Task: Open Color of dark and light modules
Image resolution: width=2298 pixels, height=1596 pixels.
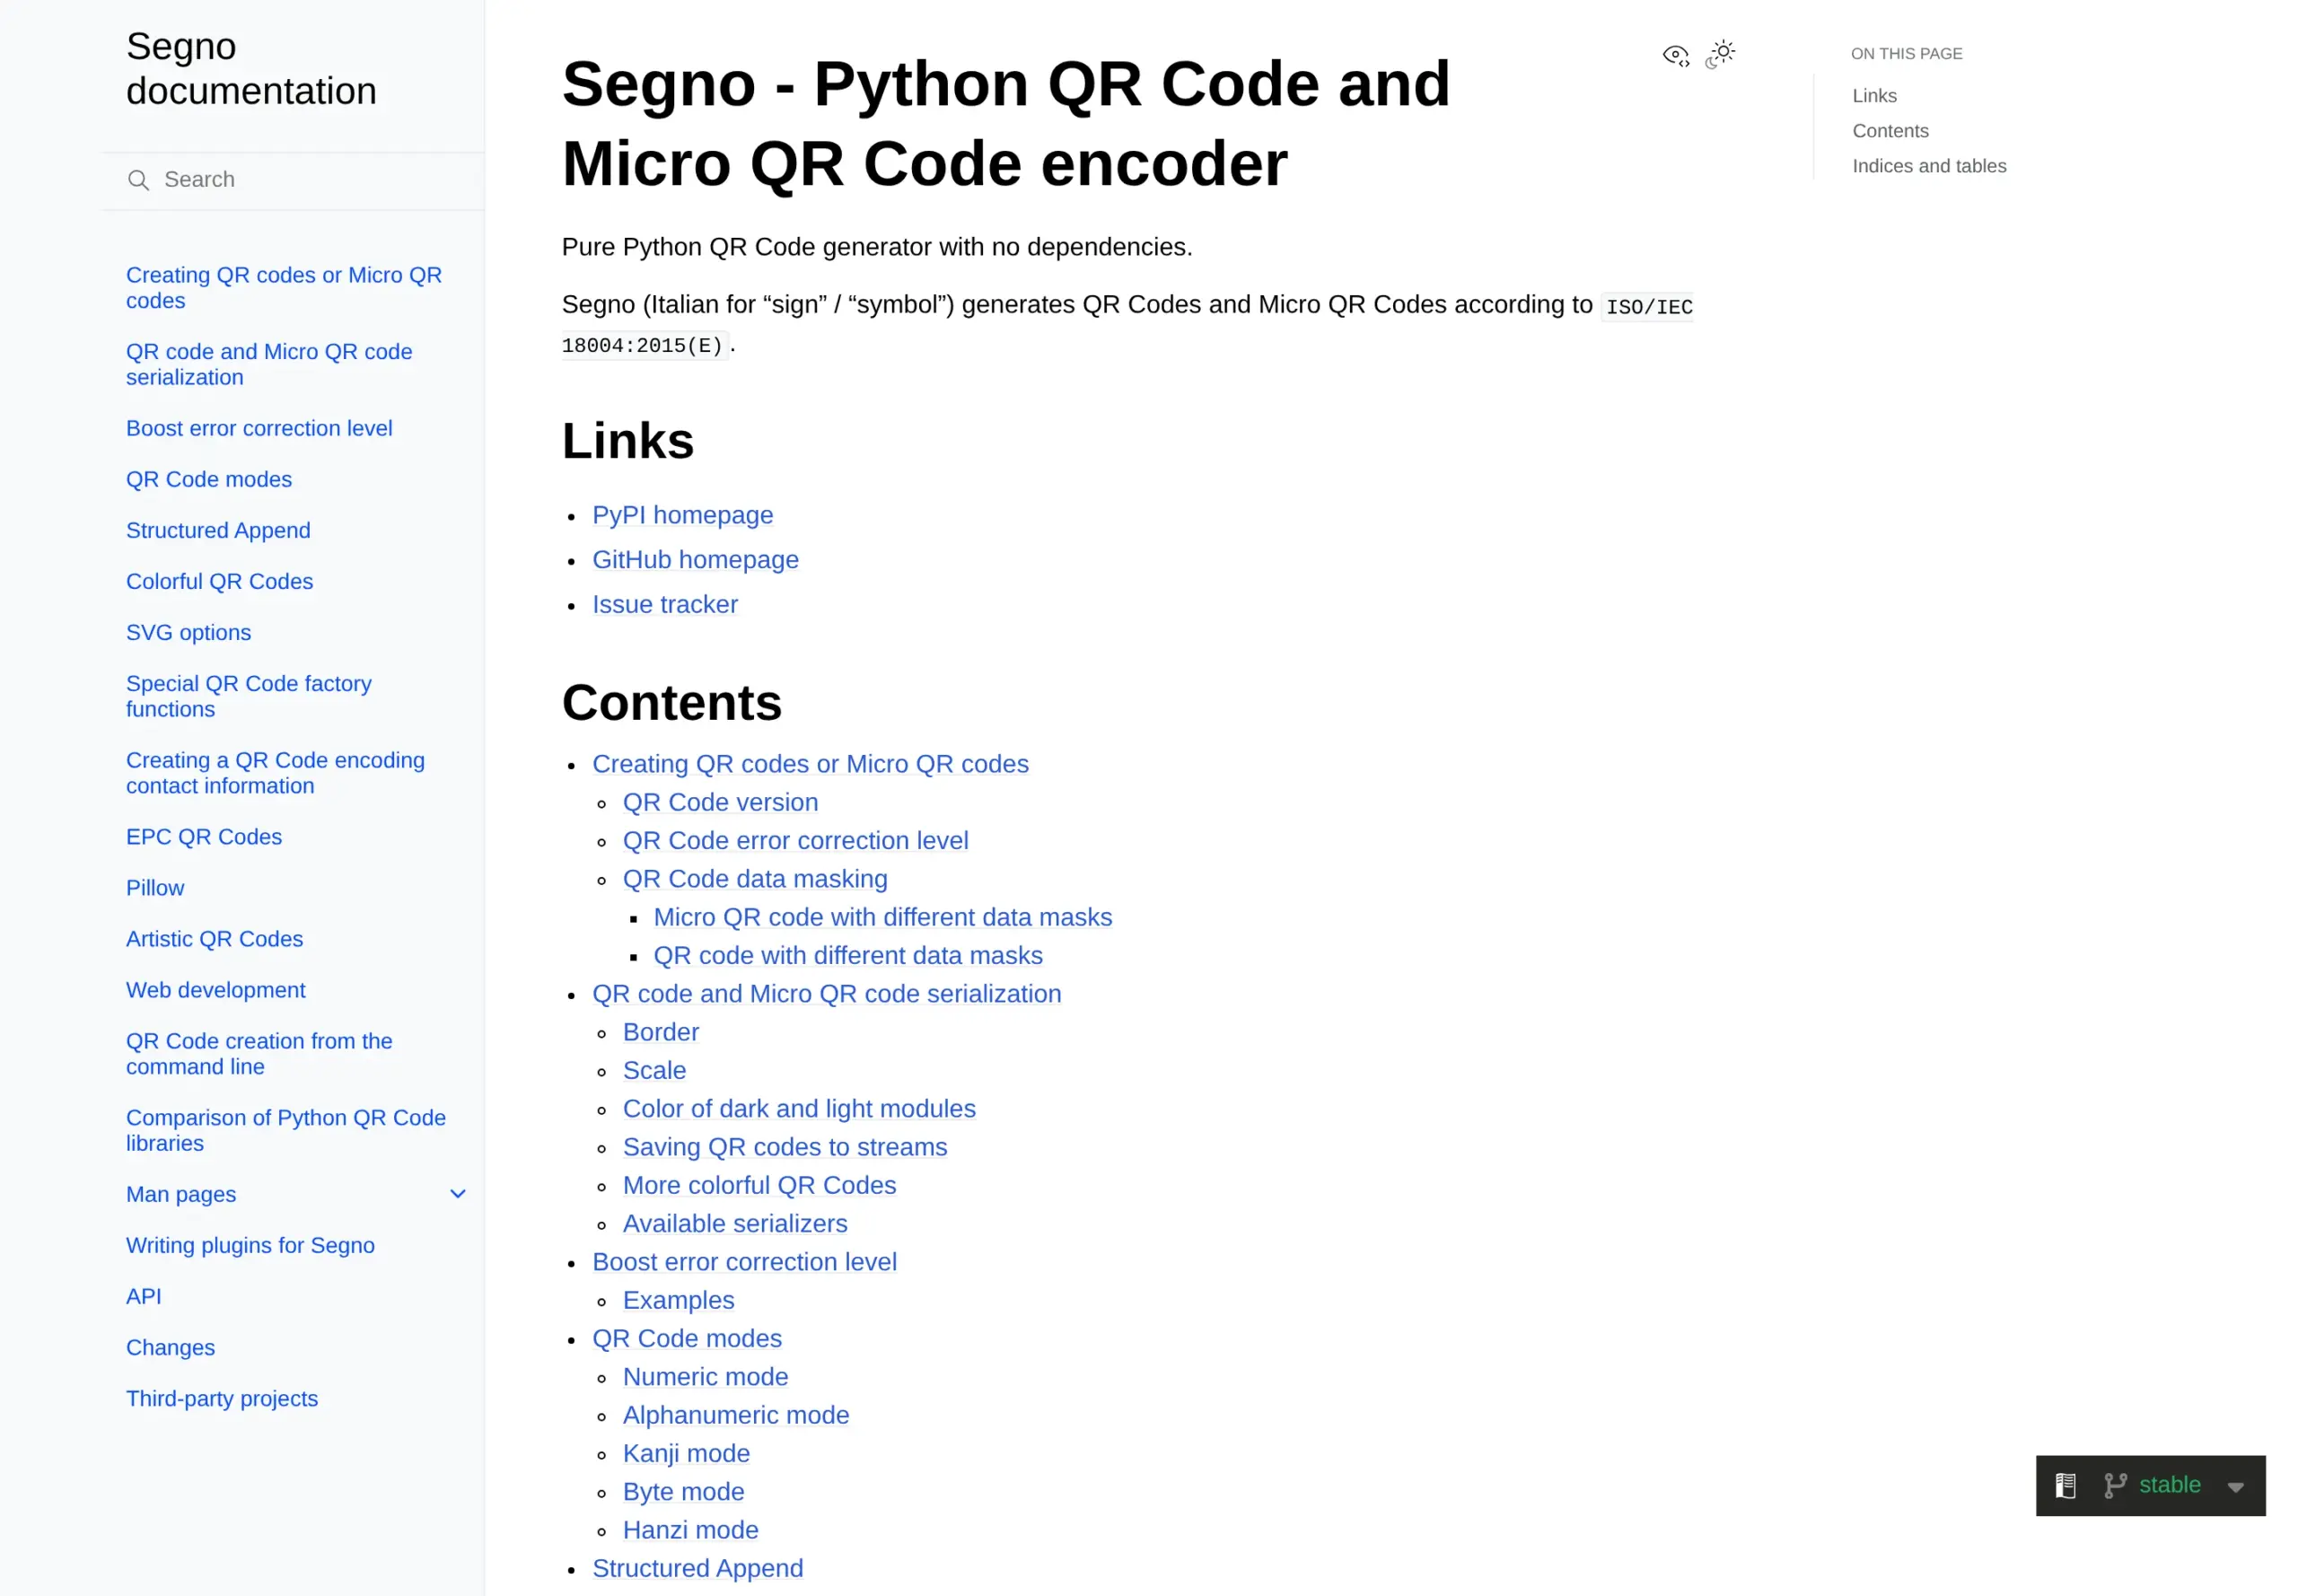Action: click(x=799, y=1108)
